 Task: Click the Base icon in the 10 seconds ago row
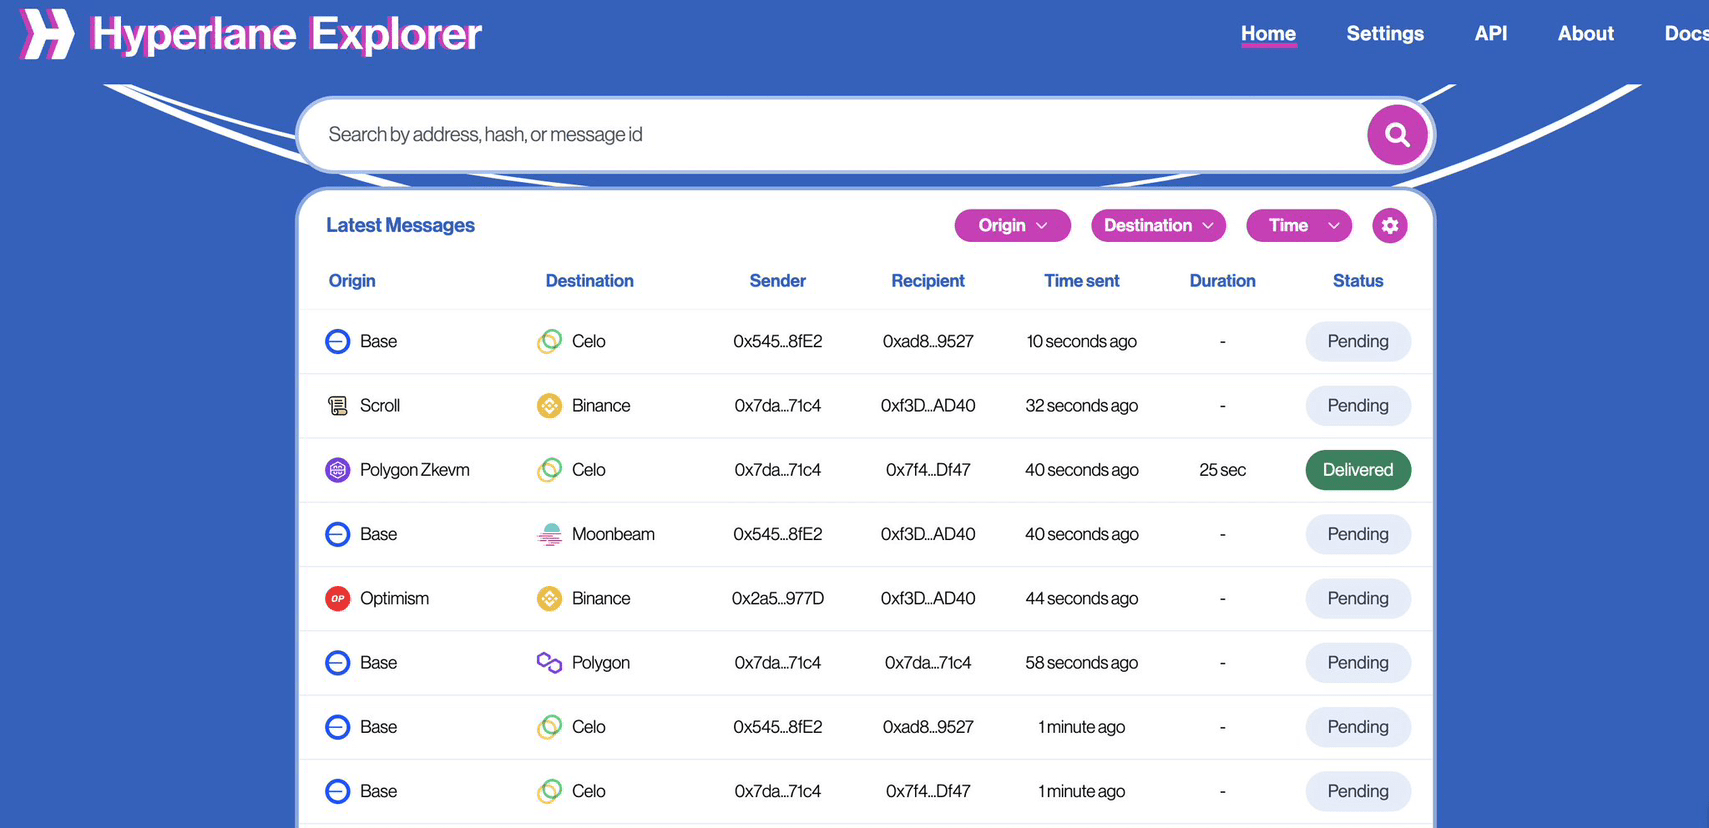pyautogui.click(x=338, y=342)
